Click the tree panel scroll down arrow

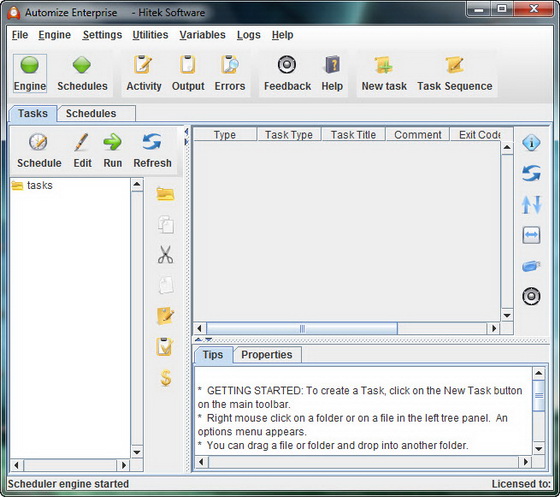tap(137, 452)
